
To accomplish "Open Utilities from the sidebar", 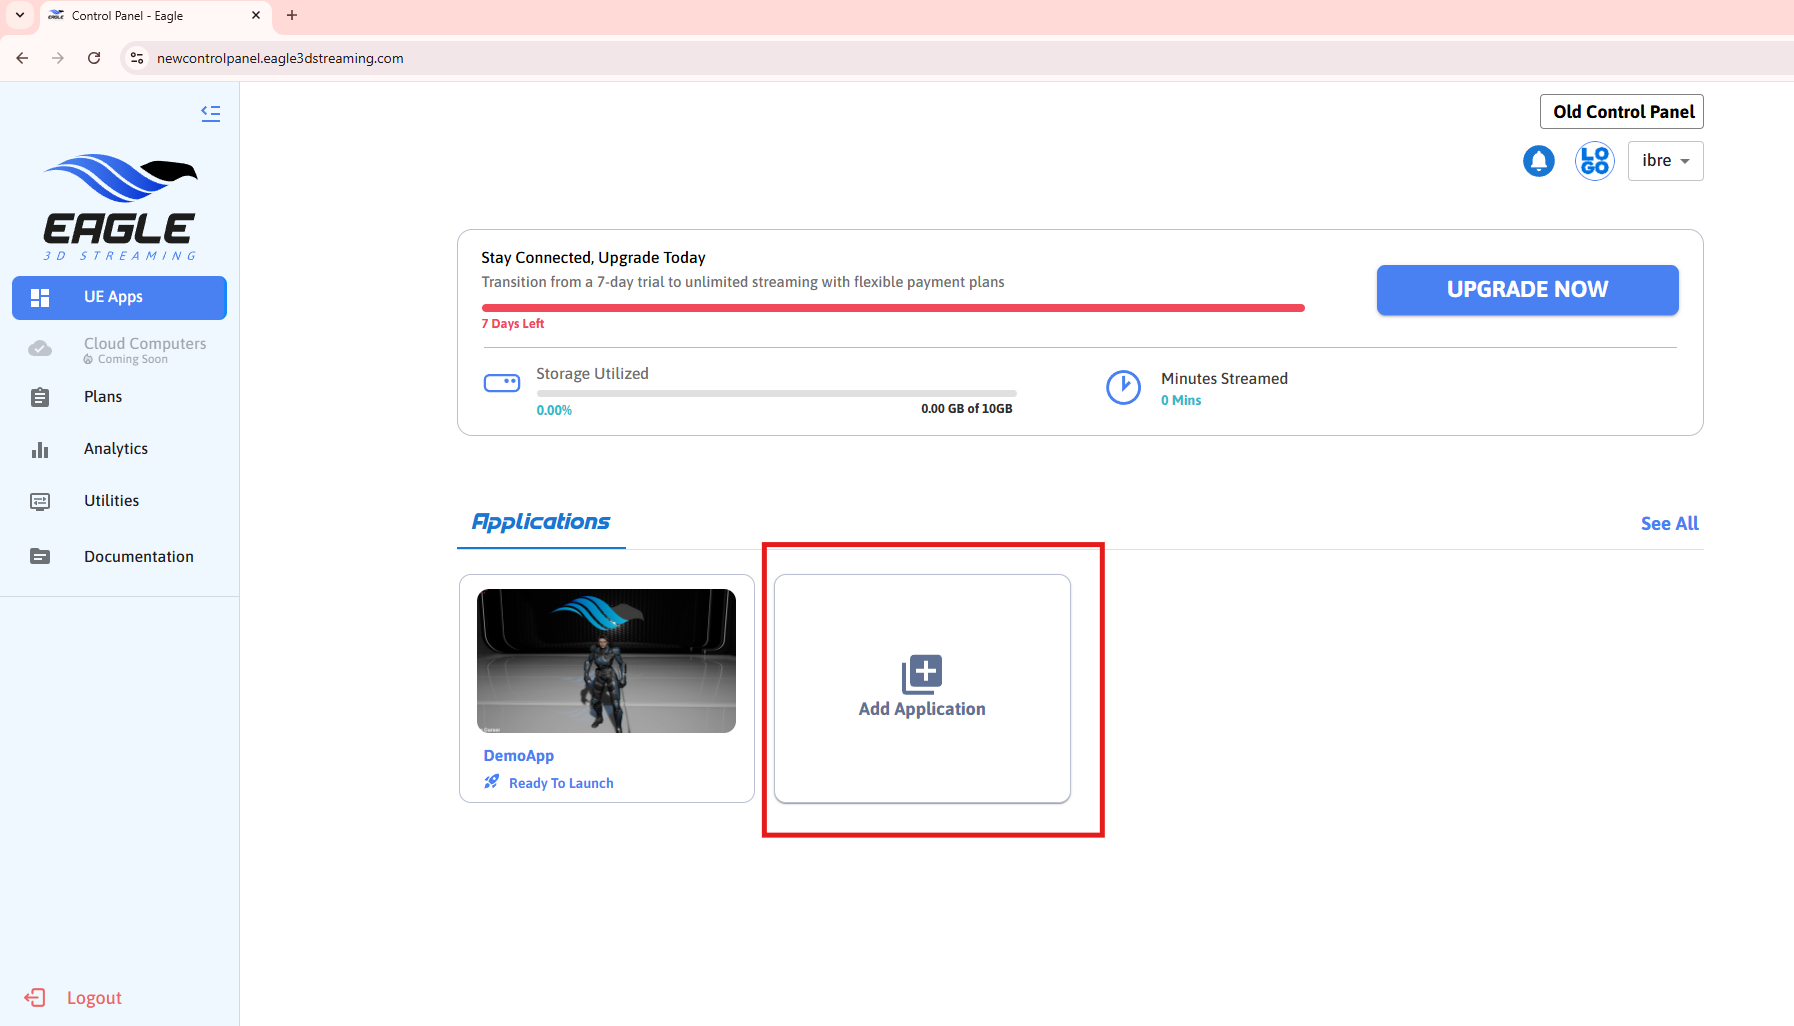I will pos(111,501).
